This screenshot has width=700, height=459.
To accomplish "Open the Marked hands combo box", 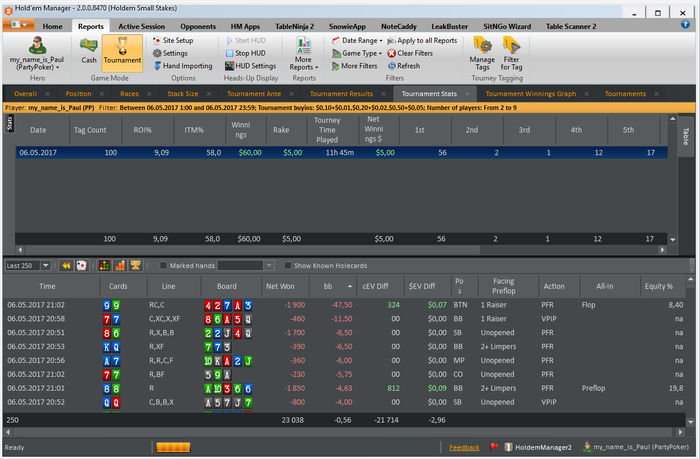I will (x=245, y=266).
